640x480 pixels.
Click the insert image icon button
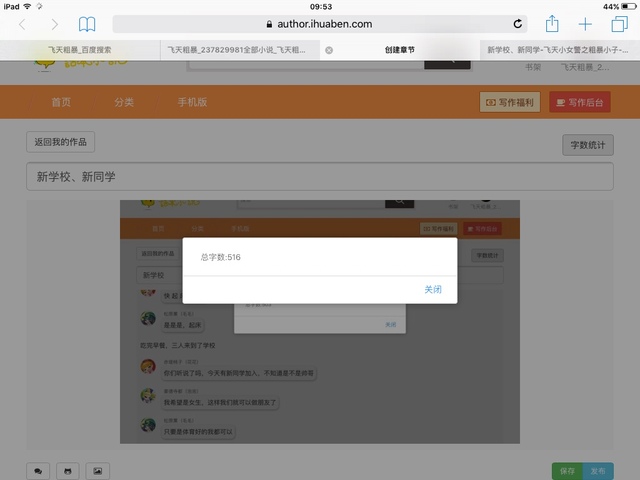point(97,470)
